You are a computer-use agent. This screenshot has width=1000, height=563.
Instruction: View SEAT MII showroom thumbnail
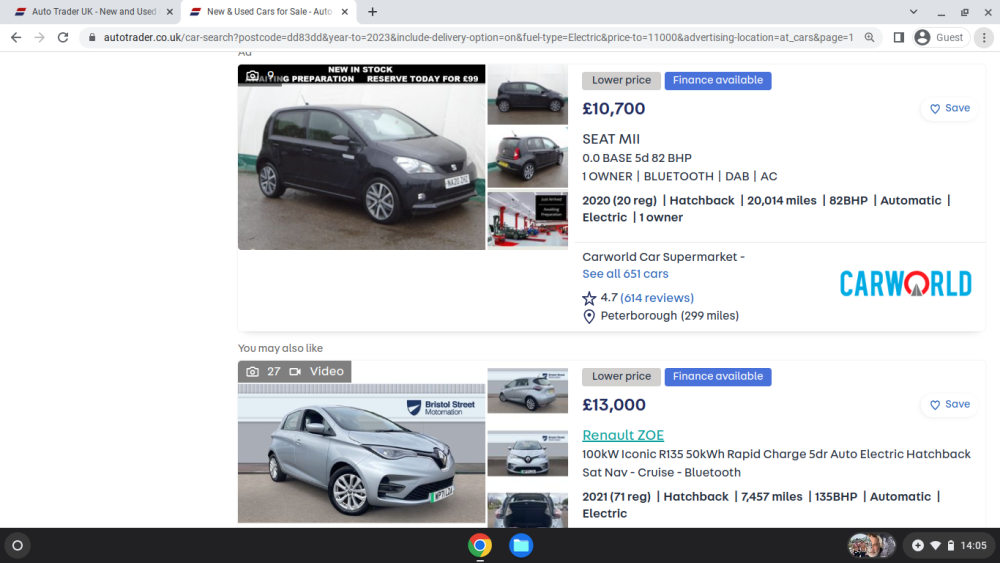point(527,220)
